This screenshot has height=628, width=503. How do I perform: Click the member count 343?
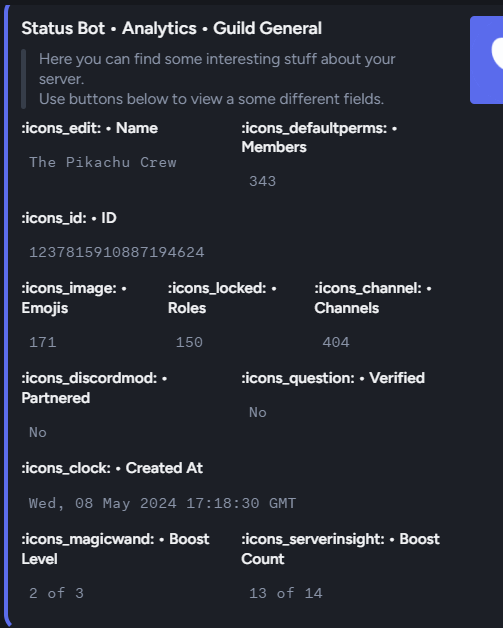pyautogui.click(x=262, y=181)
